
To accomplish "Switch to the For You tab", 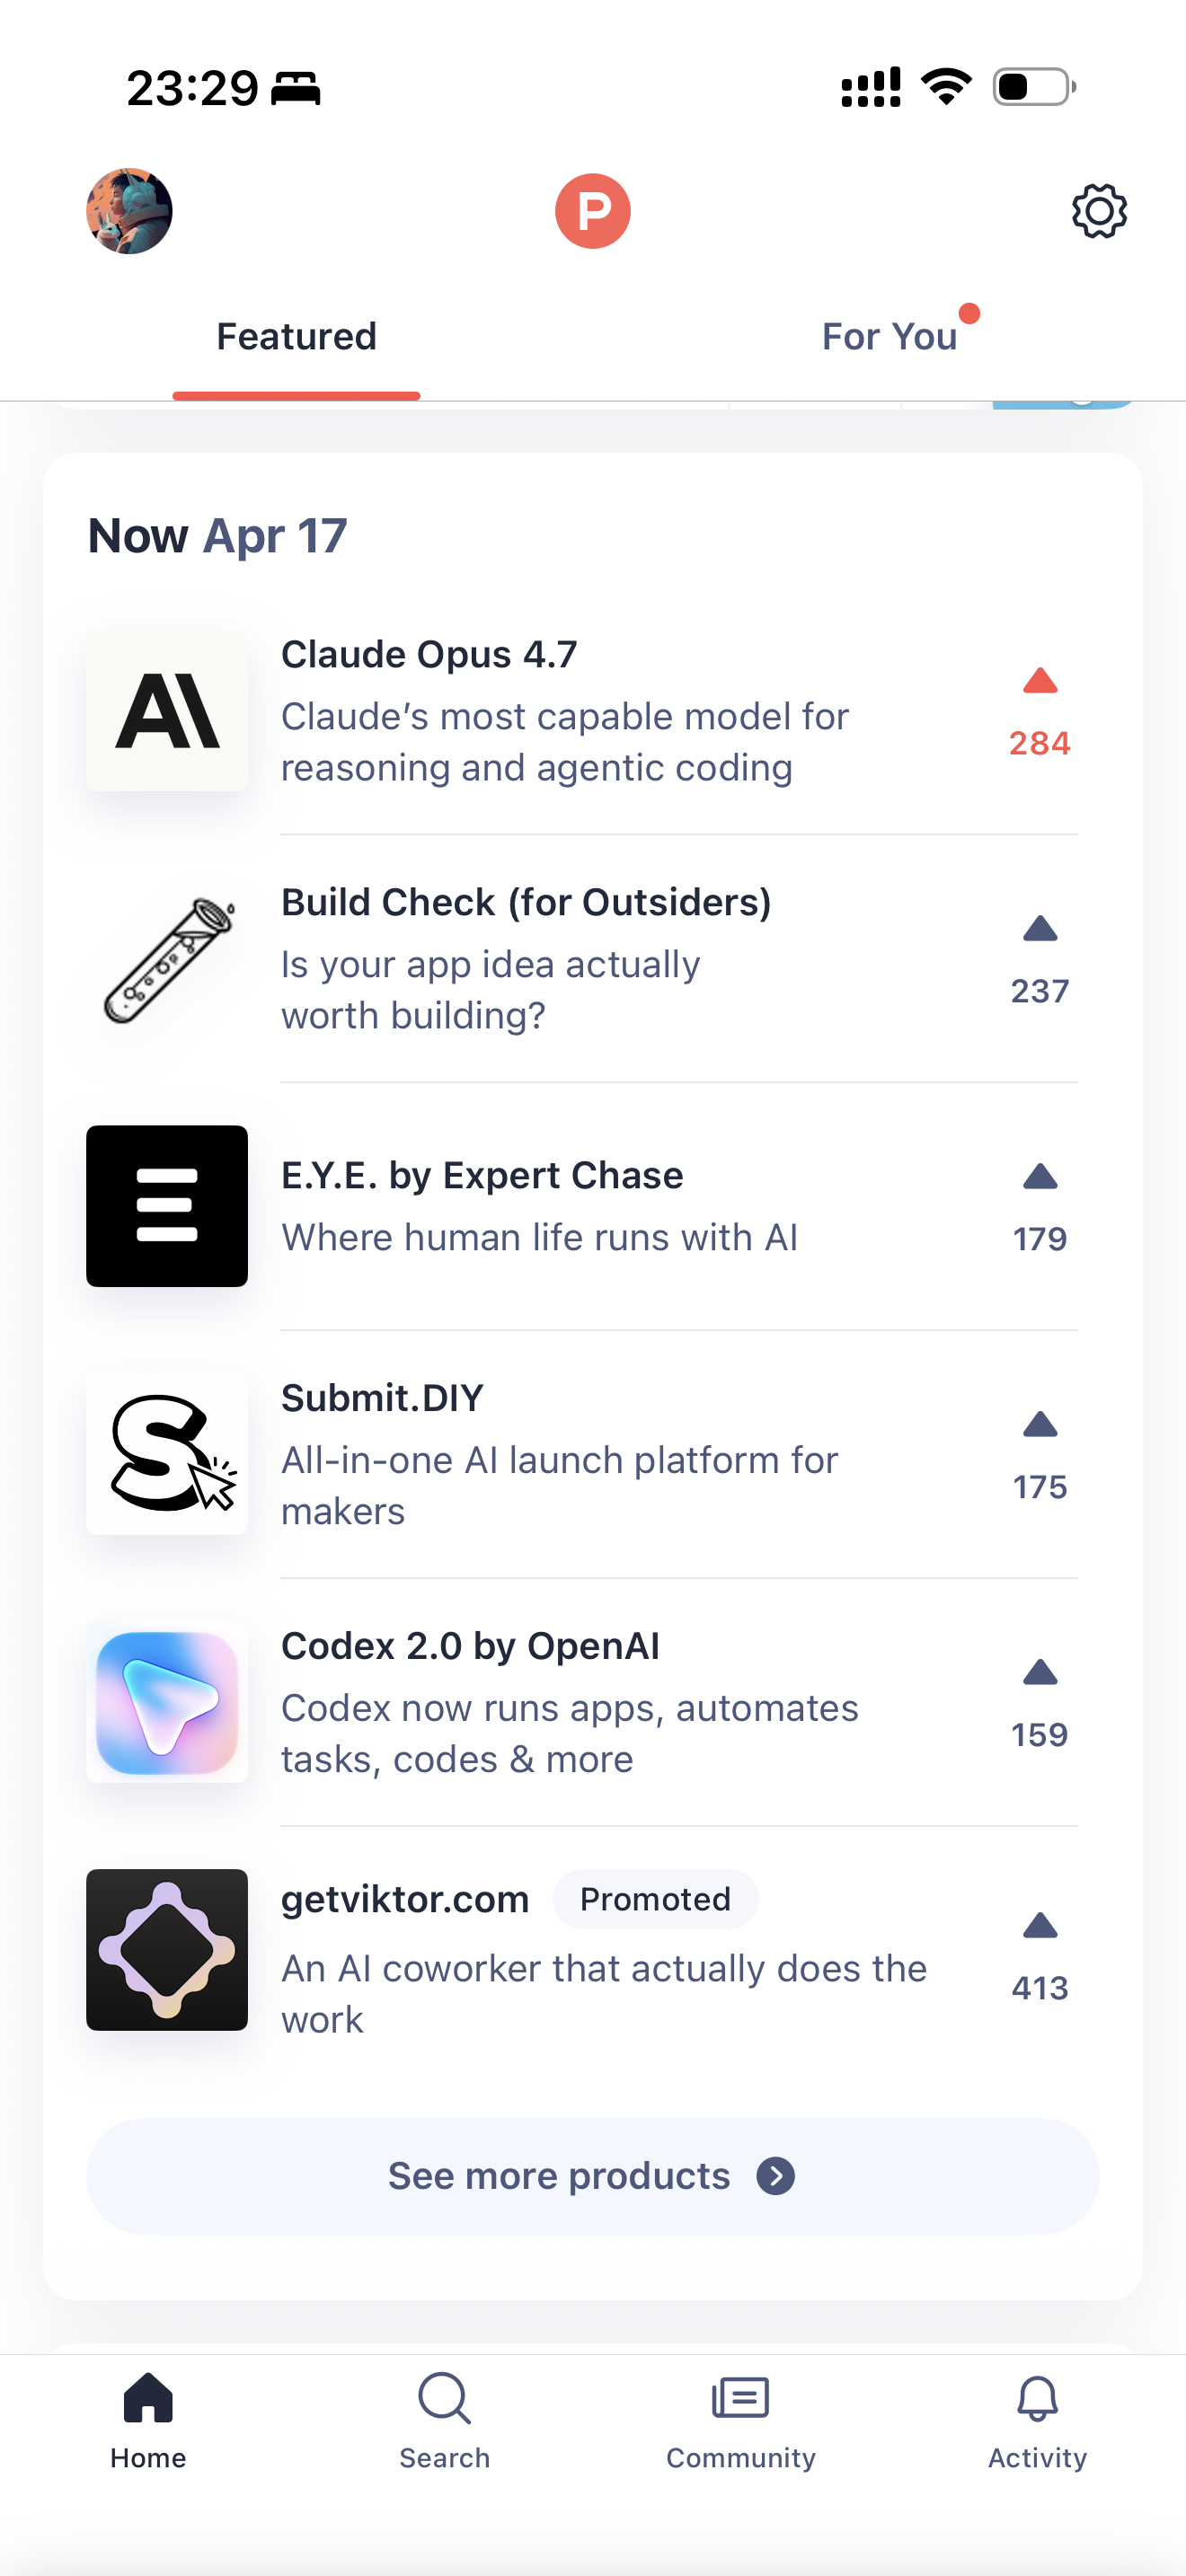I will pyautogui.click(x=889, y=337).
